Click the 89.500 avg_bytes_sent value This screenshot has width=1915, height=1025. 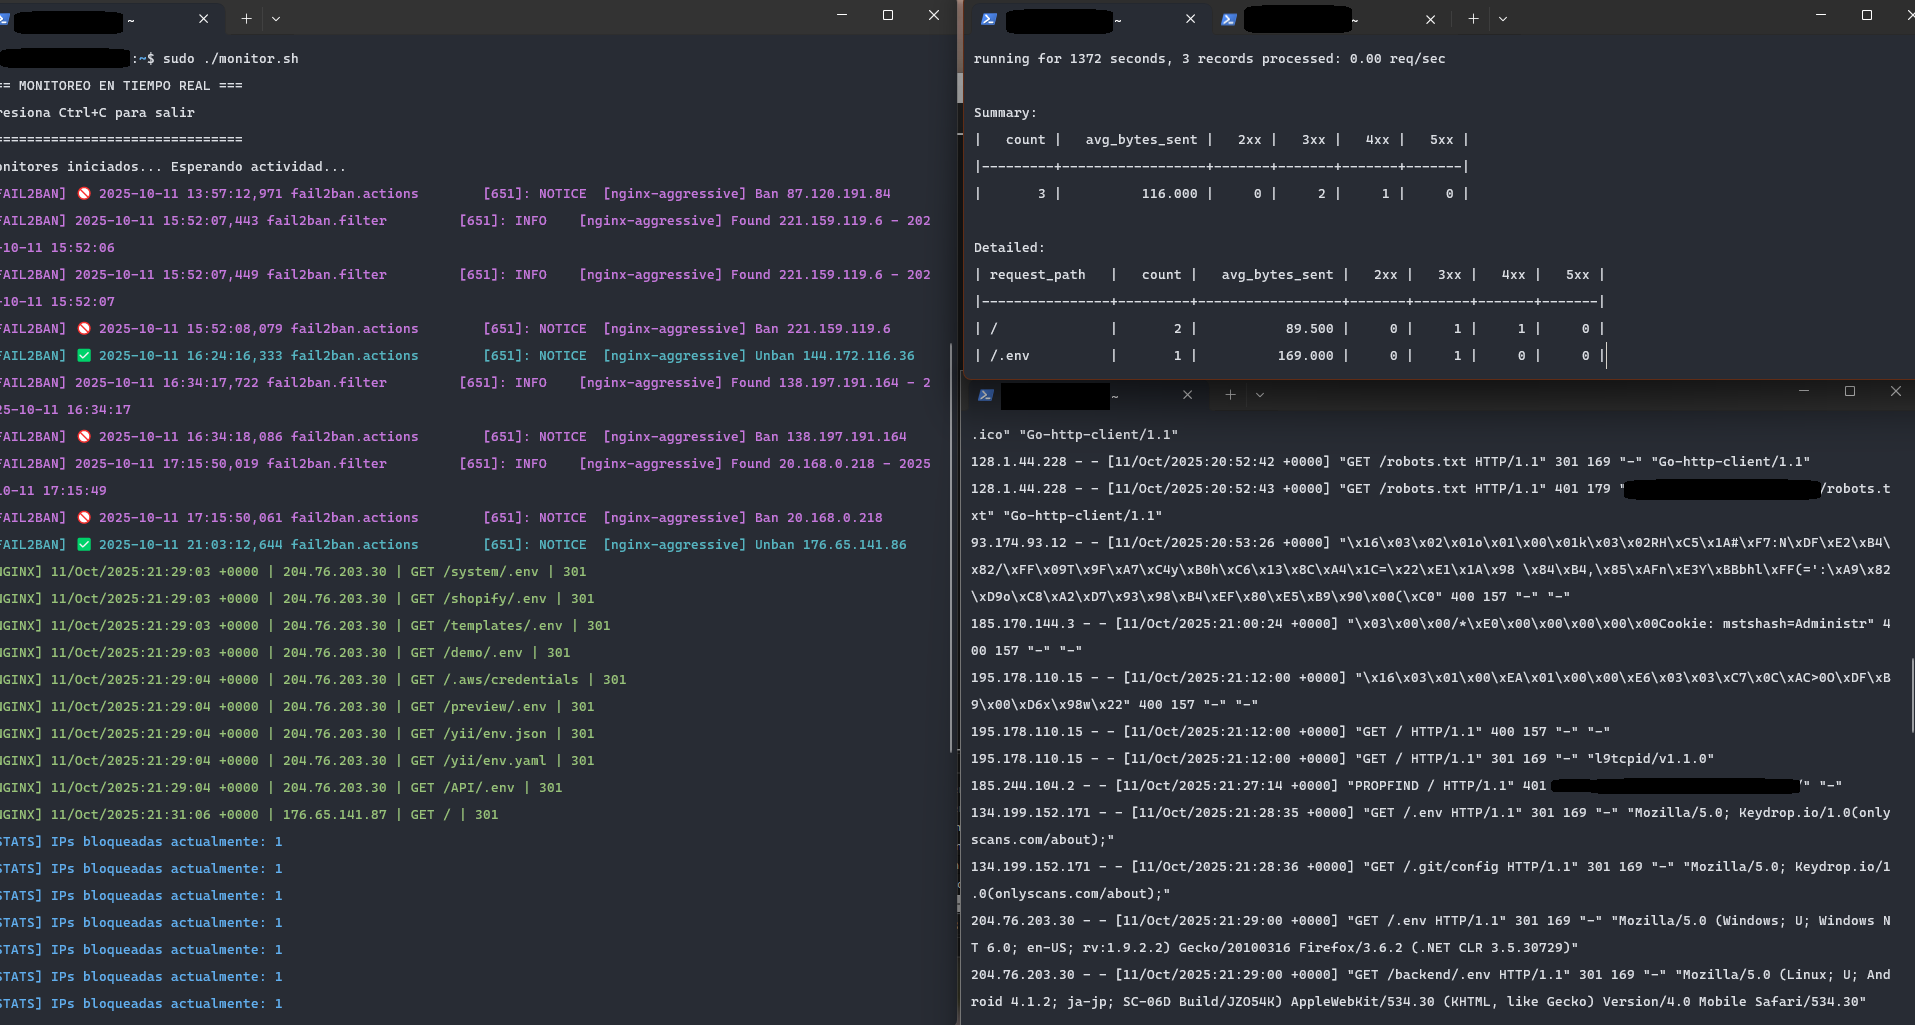[1309, 328]
